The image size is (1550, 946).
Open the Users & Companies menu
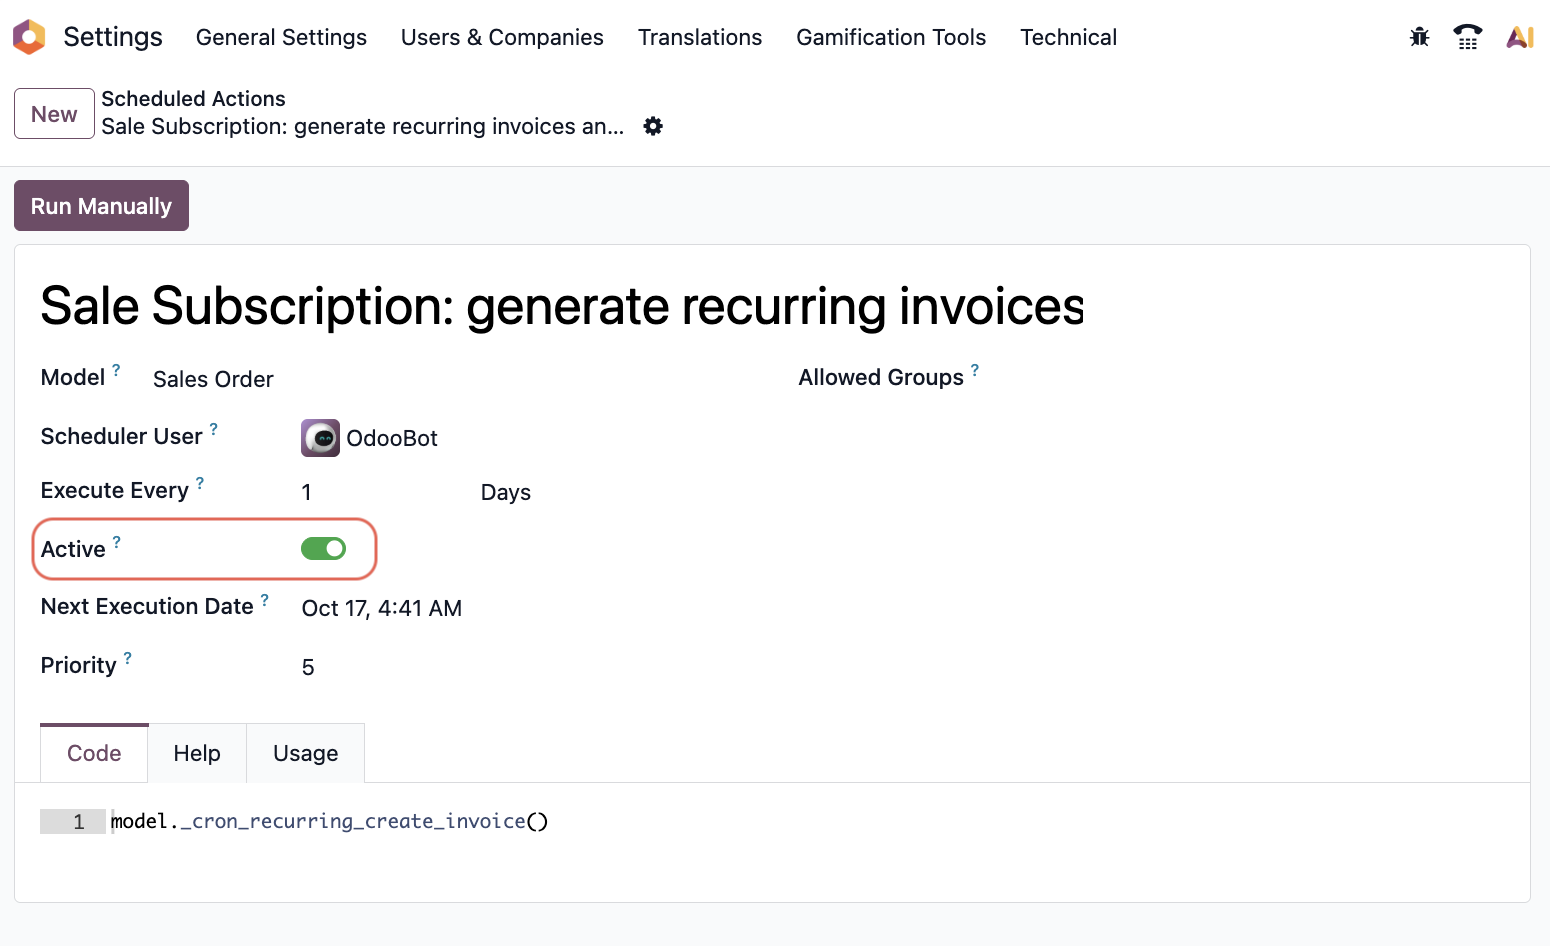pyautogui.click(x=502, y=37)
